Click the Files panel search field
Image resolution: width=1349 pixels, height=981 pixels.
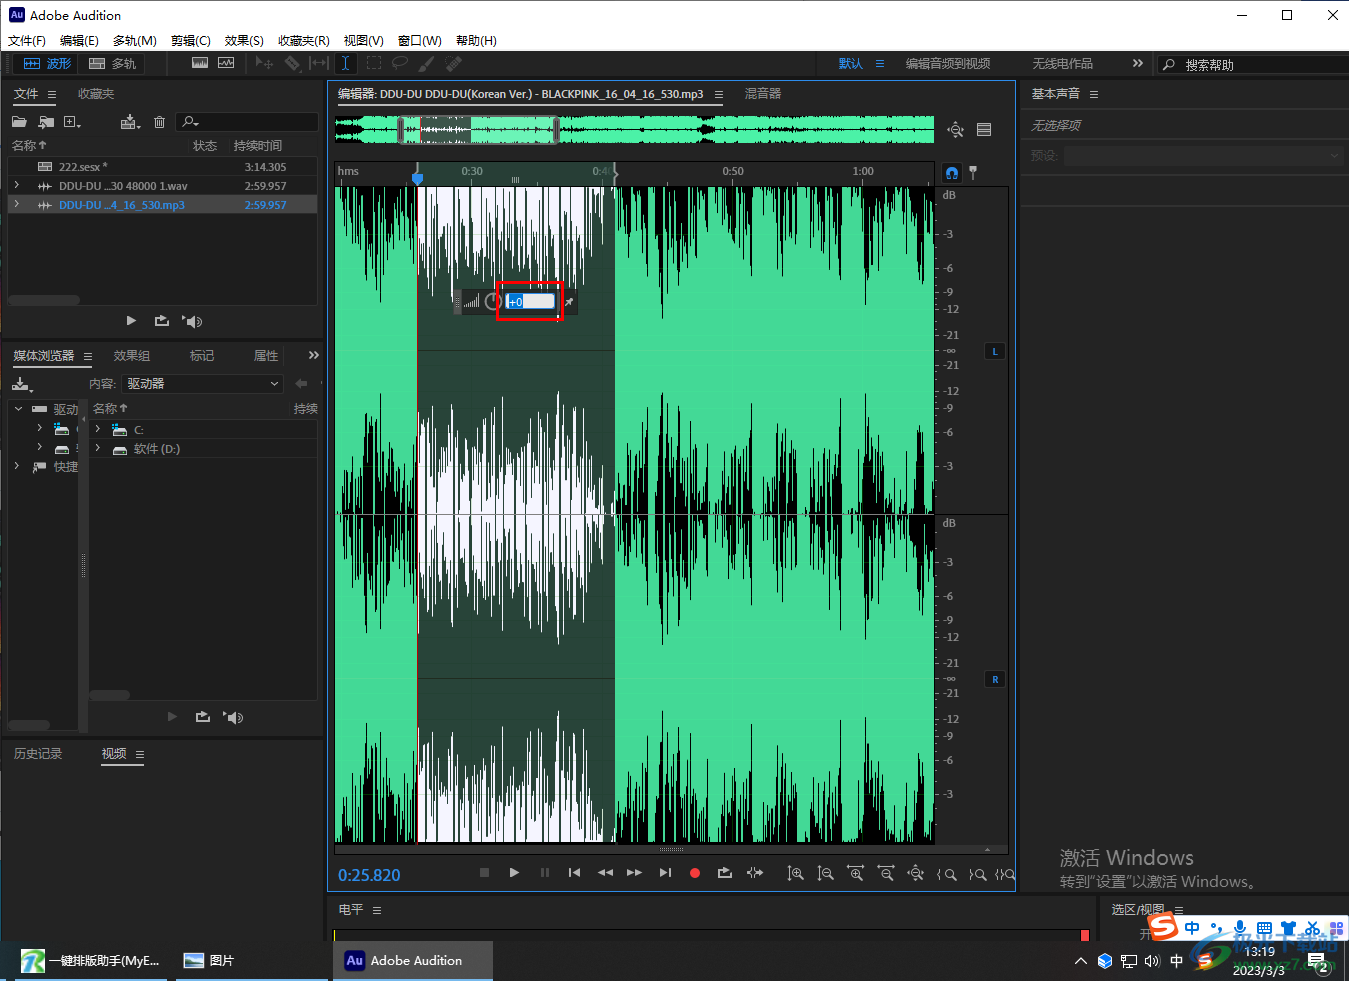point(247,122)
